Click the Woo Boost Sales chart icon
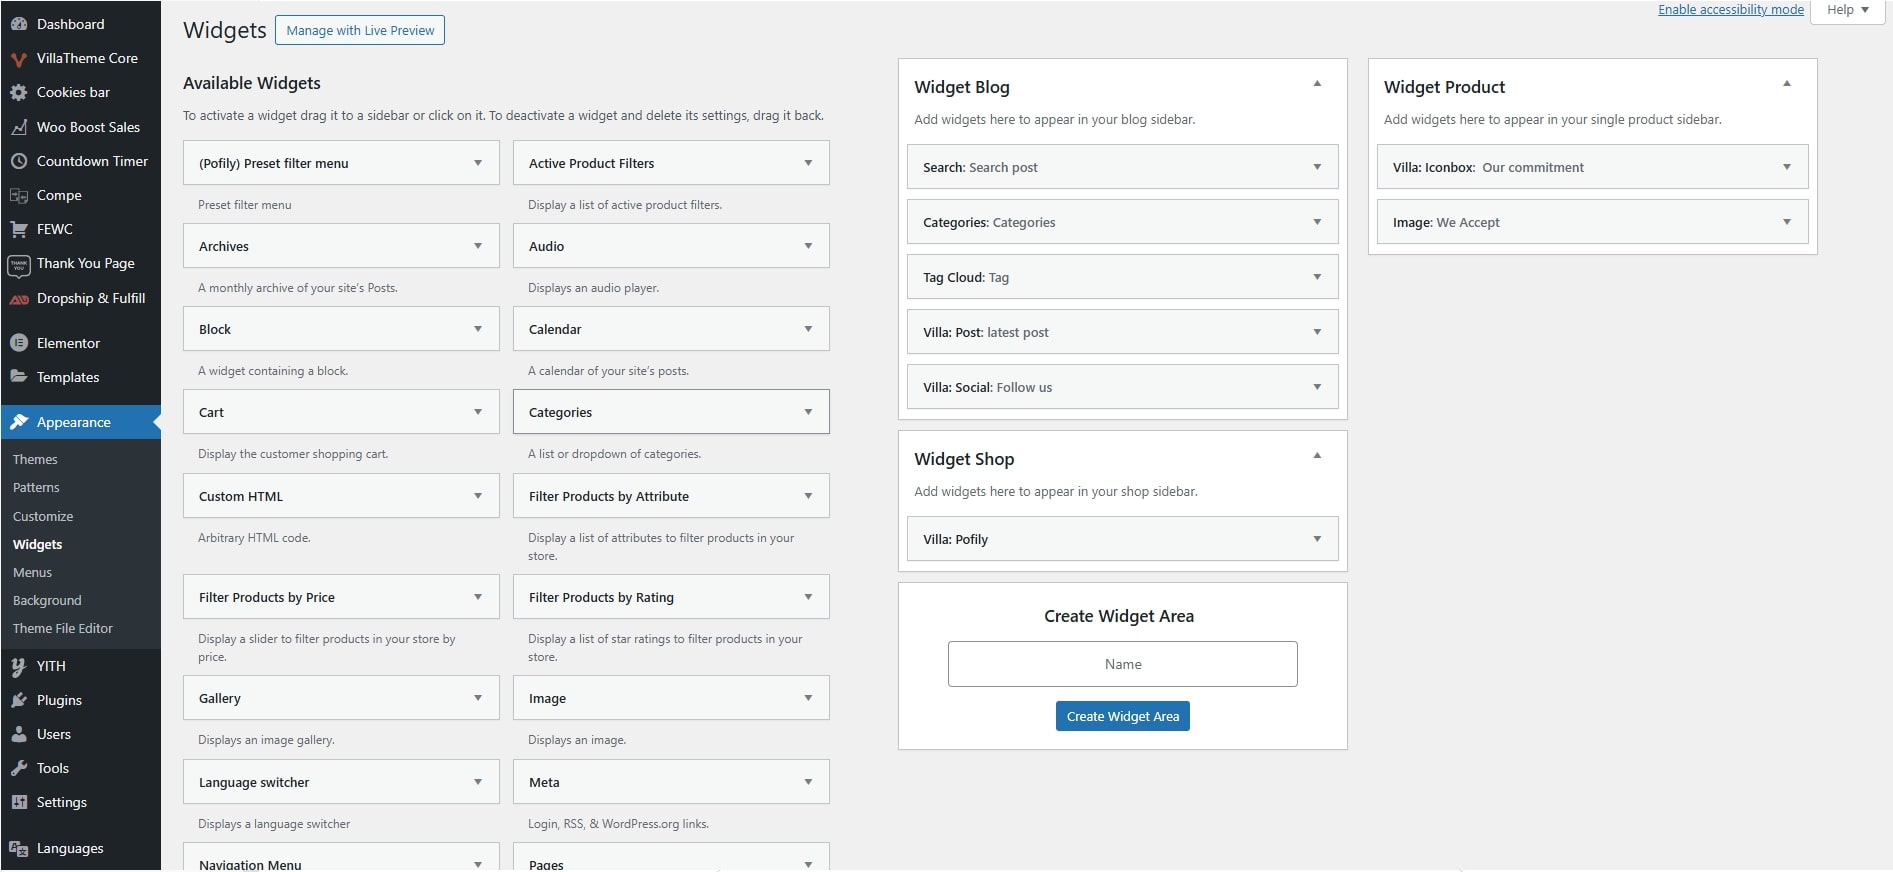 (x=18, y=127)
